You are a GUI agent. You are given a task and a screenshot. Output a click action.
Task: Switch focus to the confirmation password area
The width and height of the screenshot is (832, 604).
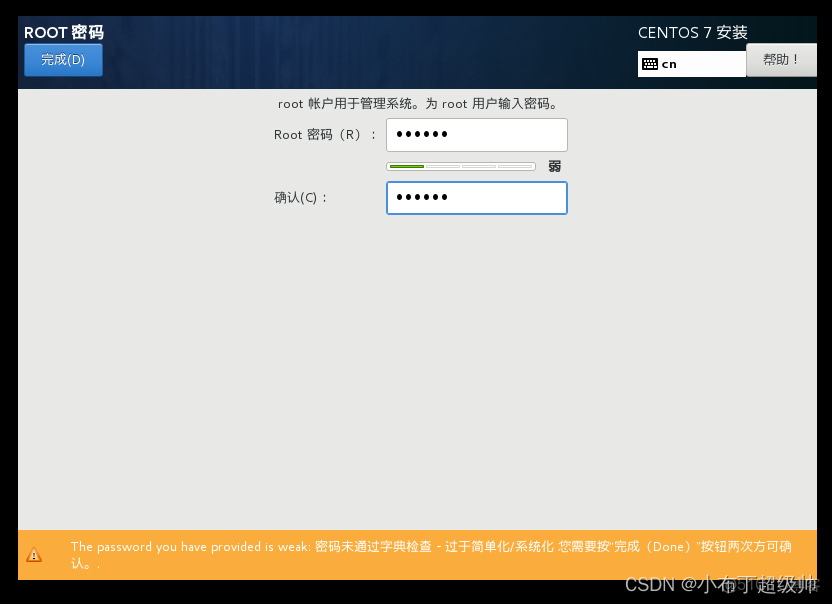(477, 198)
